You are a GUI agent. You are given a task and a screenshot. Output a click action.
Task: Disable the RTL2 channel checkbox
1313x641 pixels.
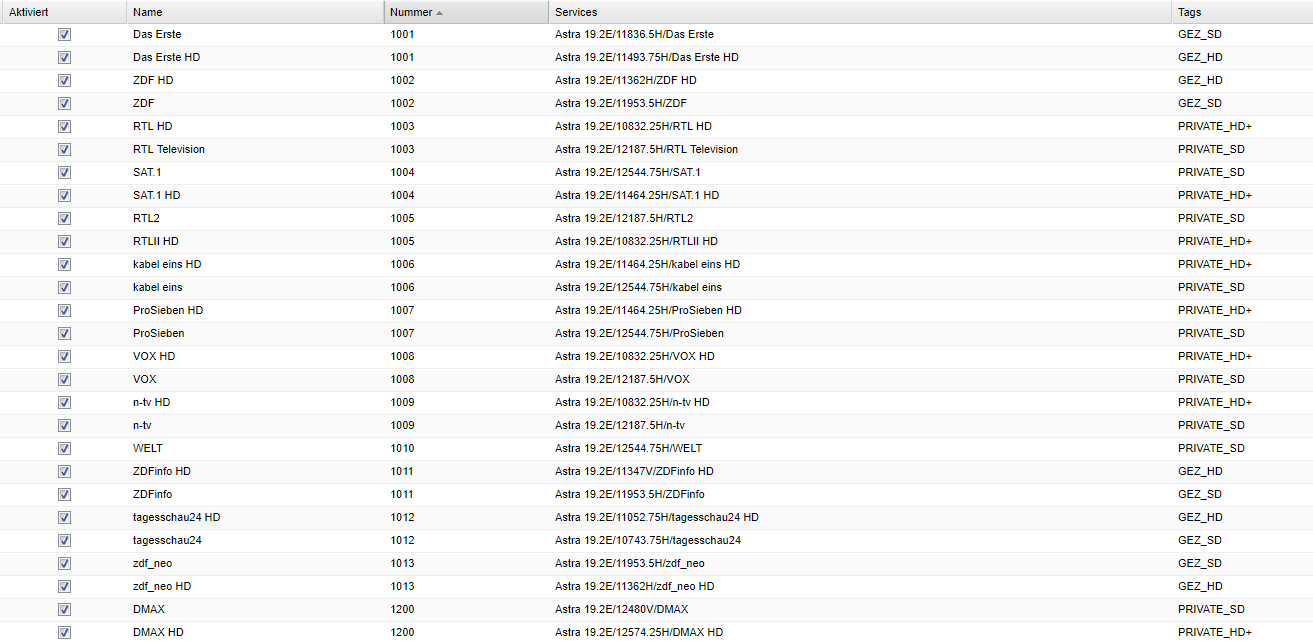tap(64, 218)
